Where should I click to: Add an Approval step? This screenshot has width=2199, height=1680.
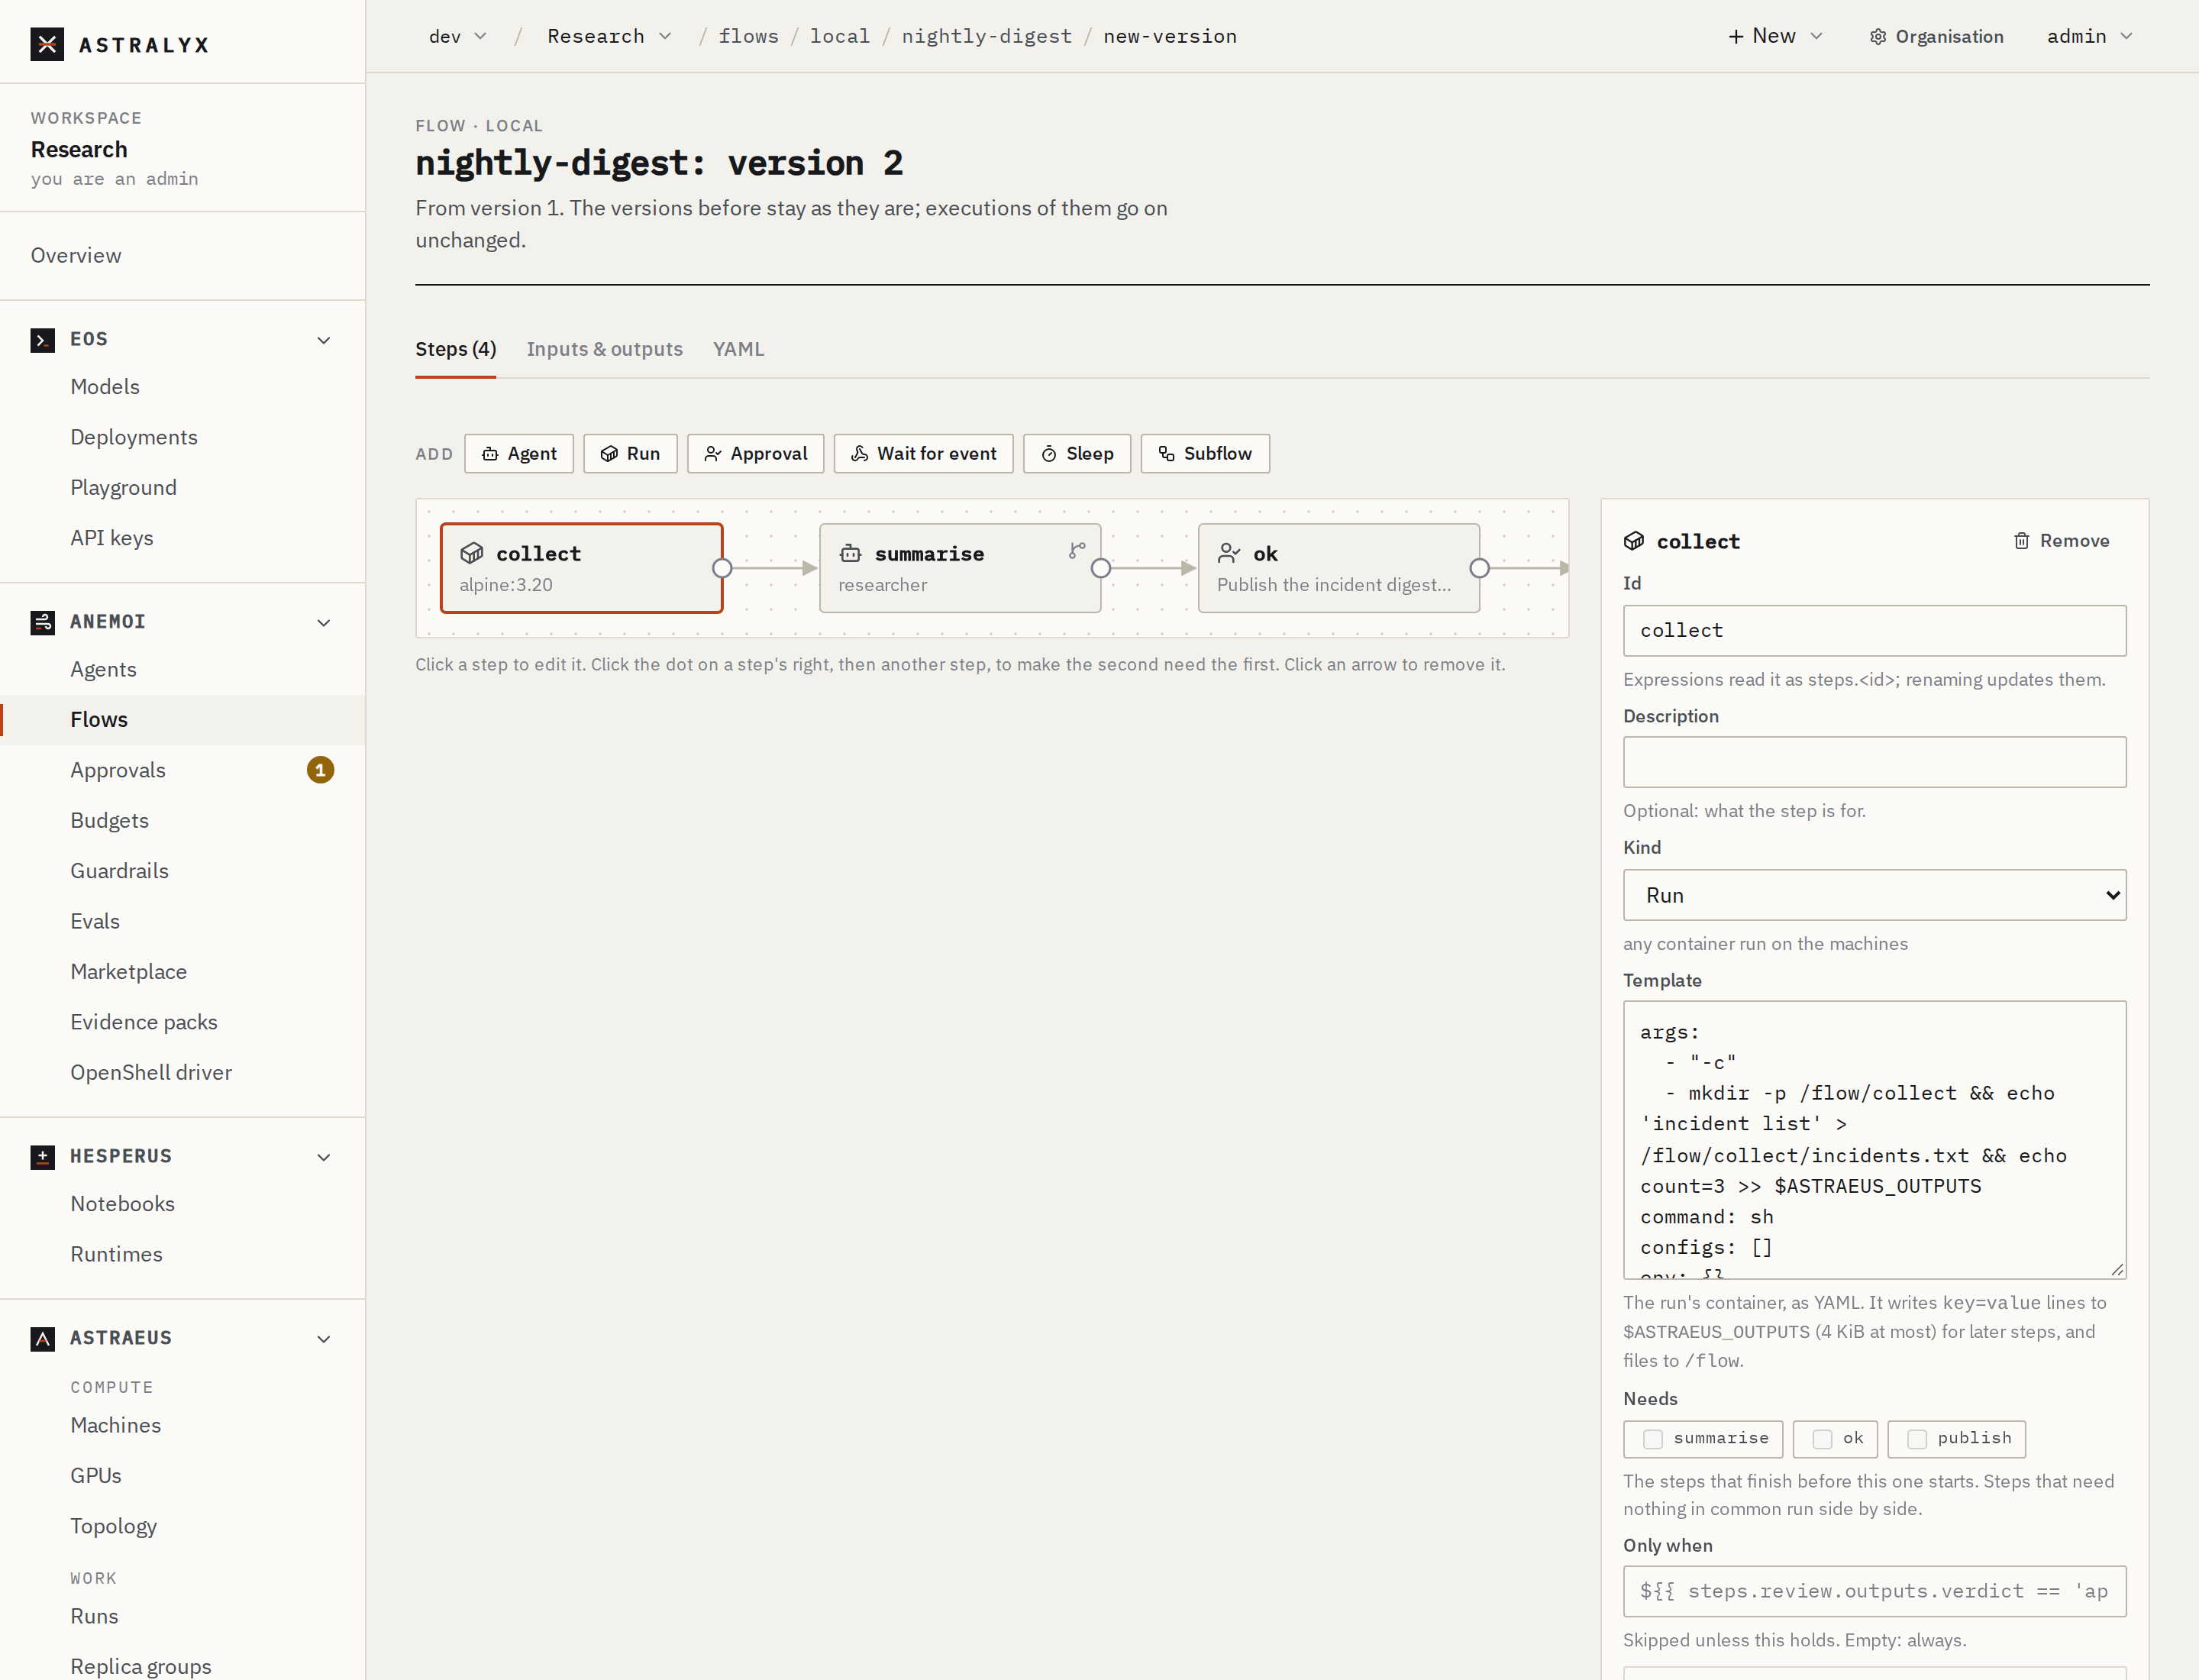[x=755, y=454]
